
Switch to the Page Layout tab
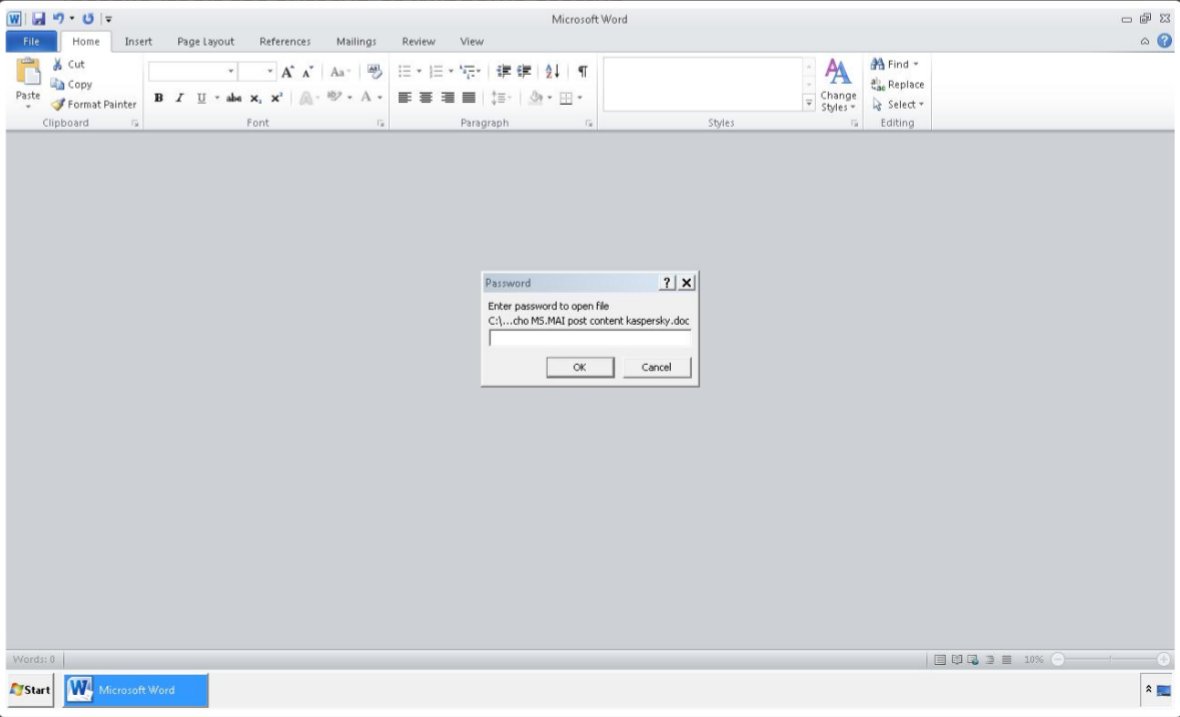(205, 41)
